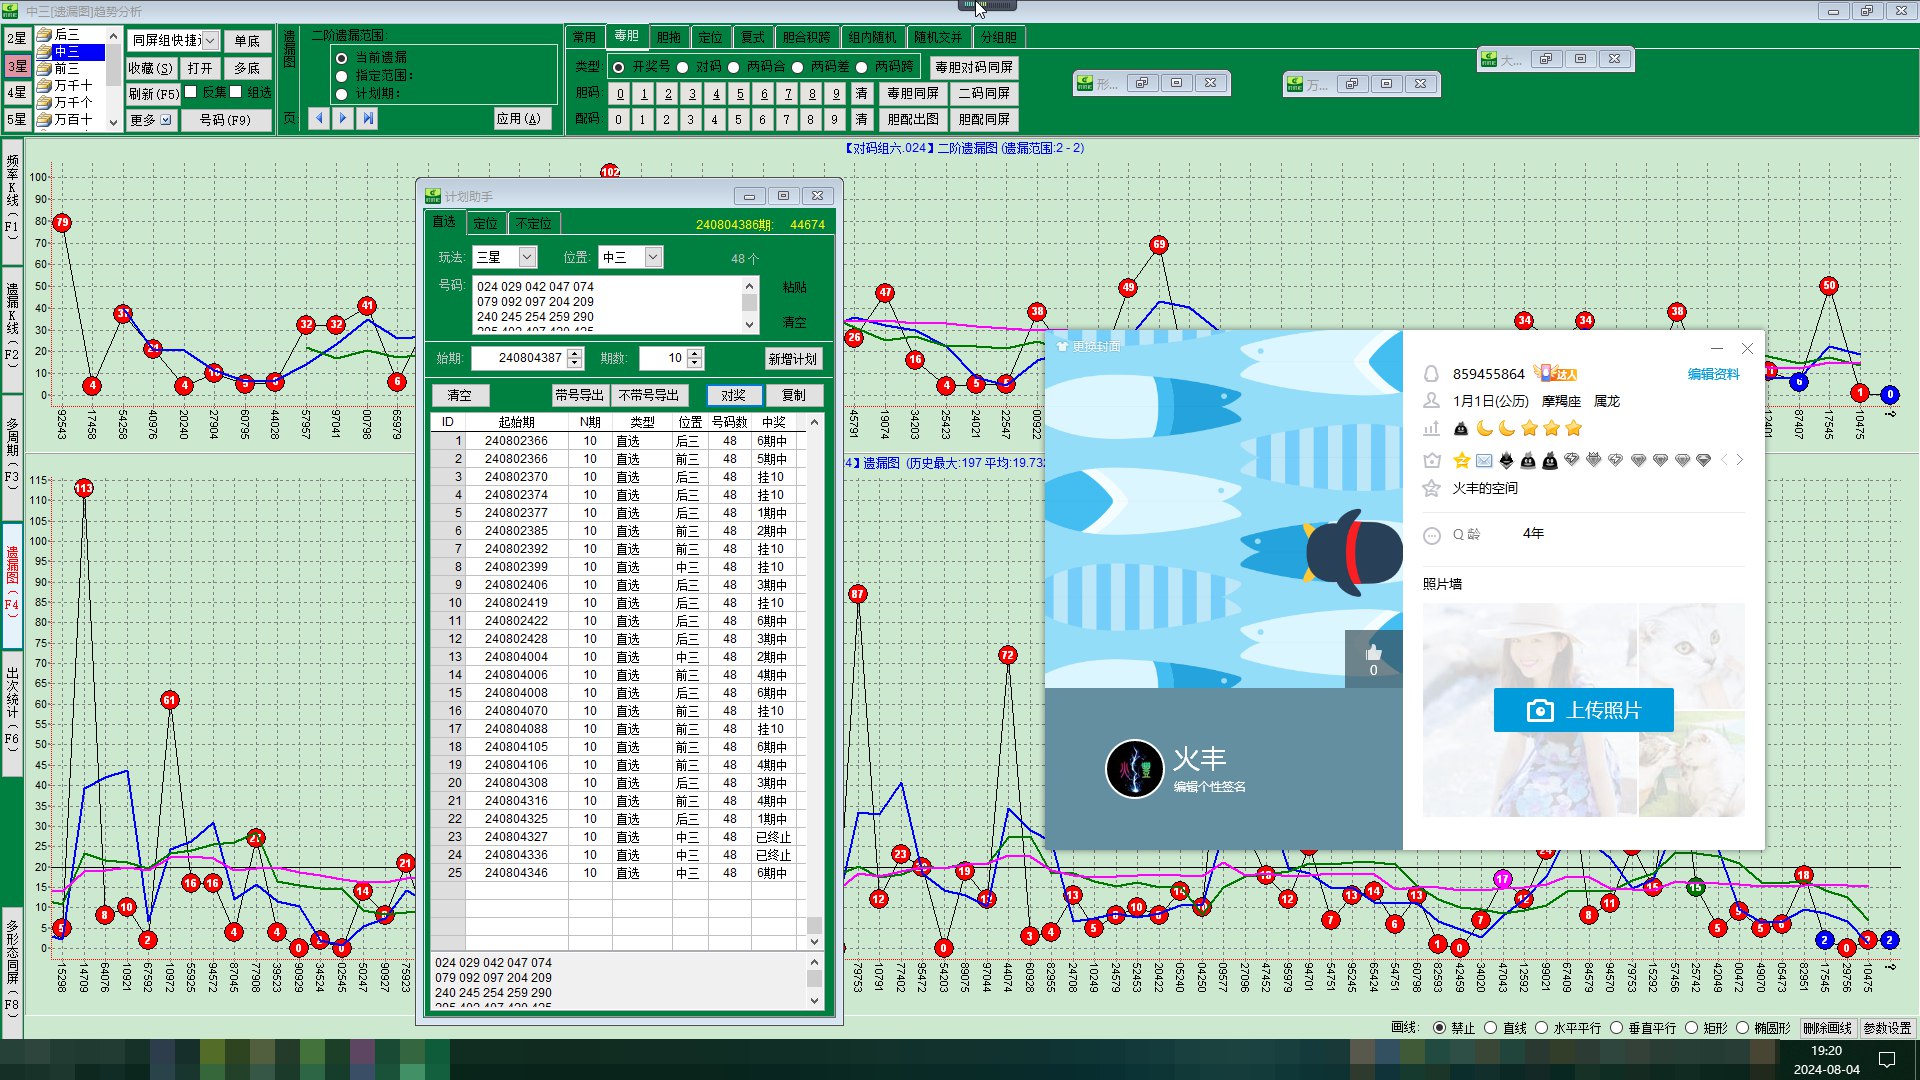Click the star icon beside 火丰的空间
The width and height of the screenshot is (1920, 1080).
click(1431, 488)
